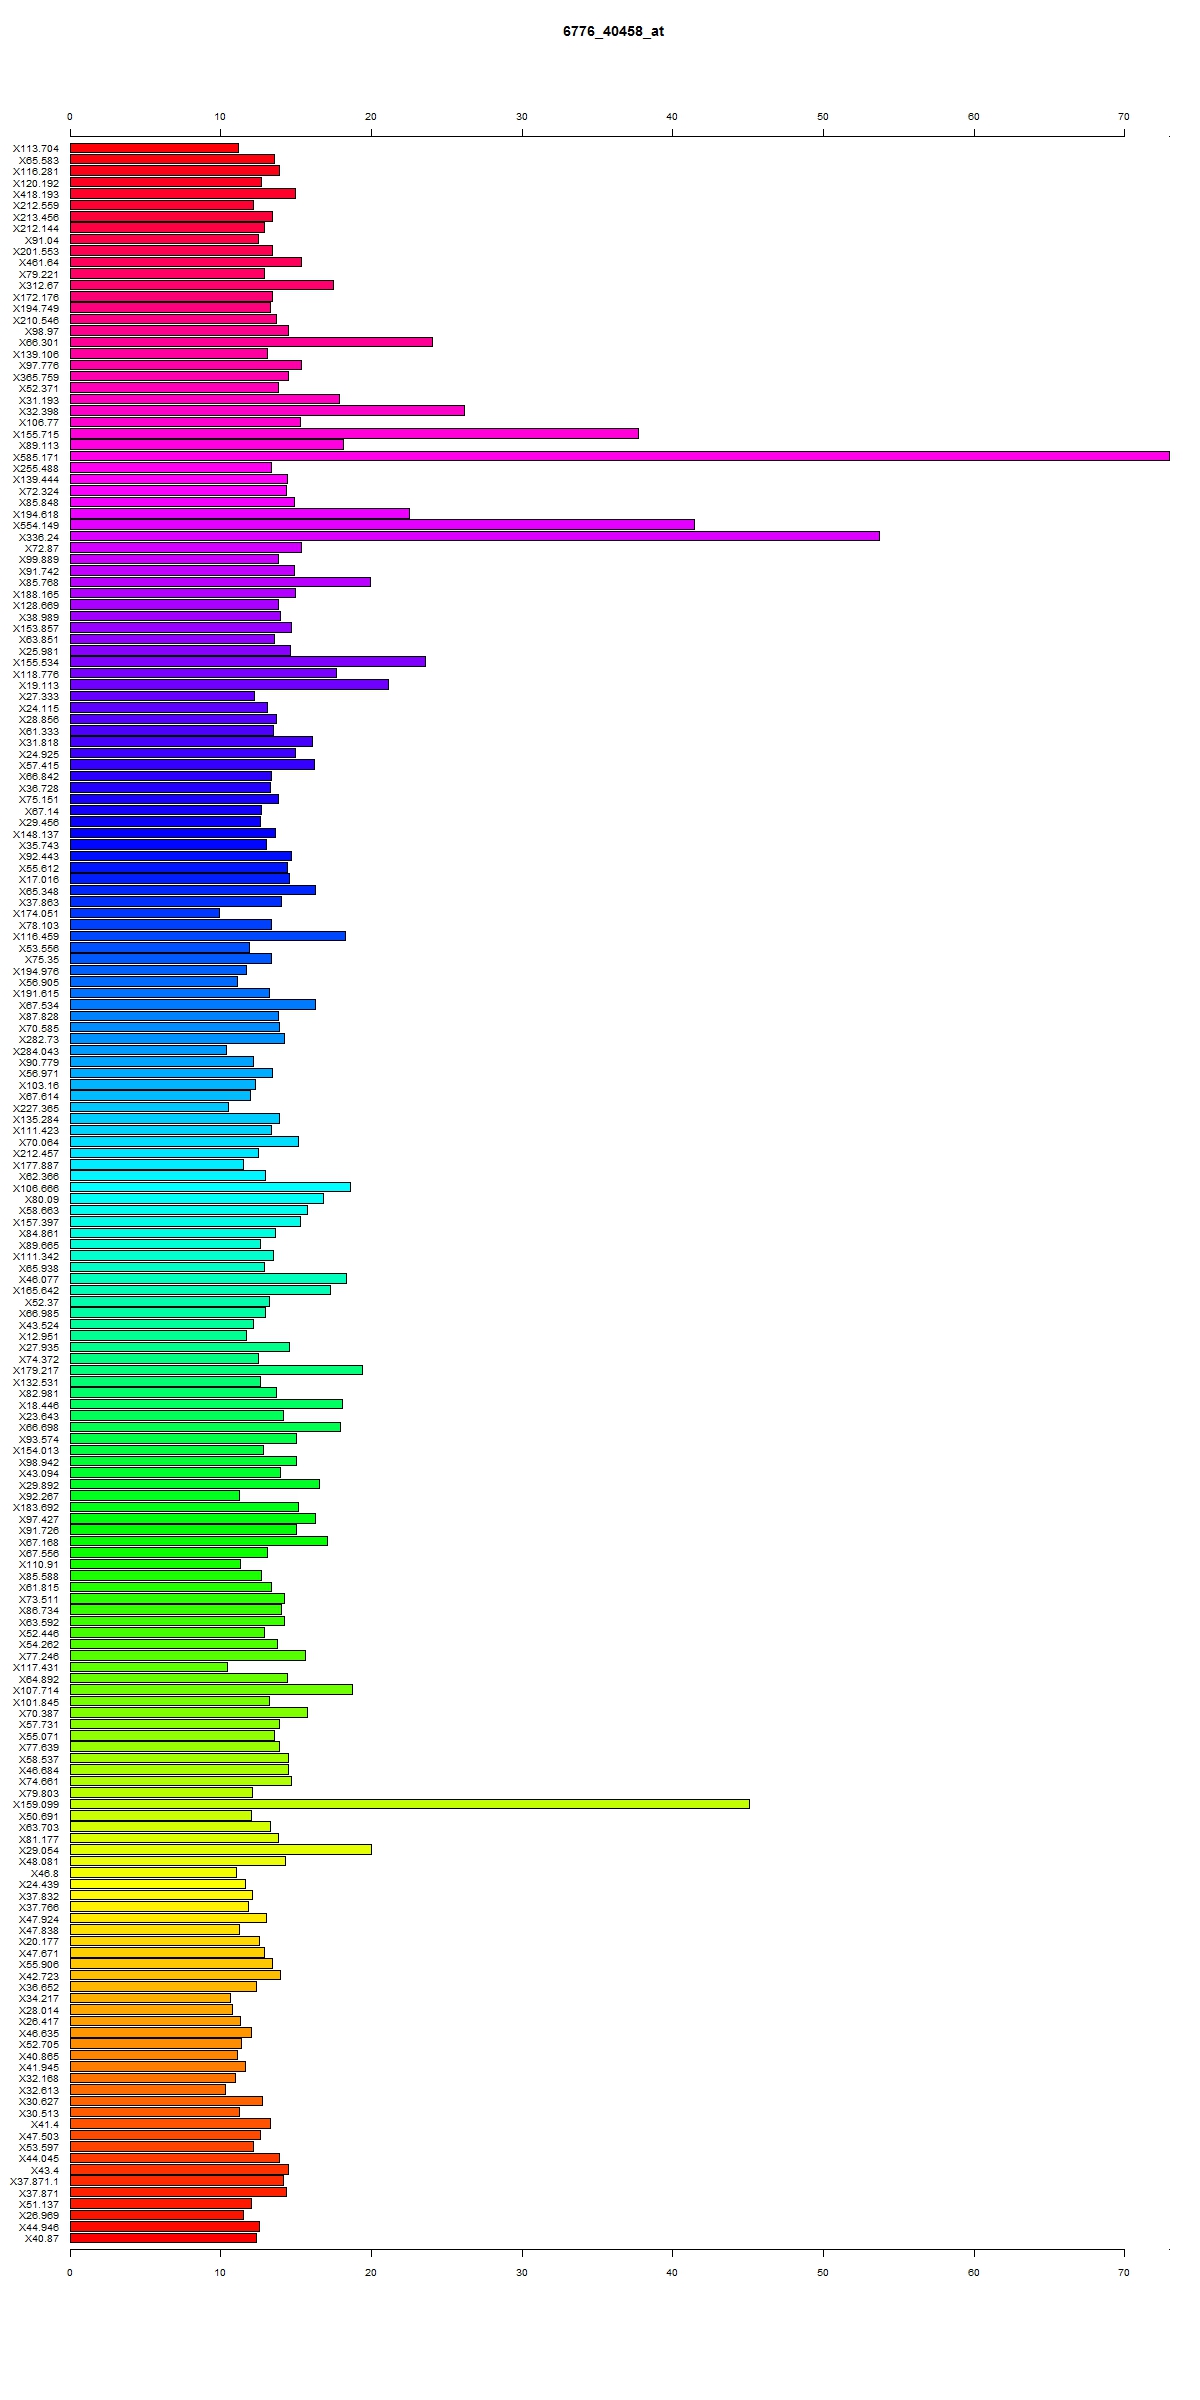Select the row label X461.64

coord(39,262)
